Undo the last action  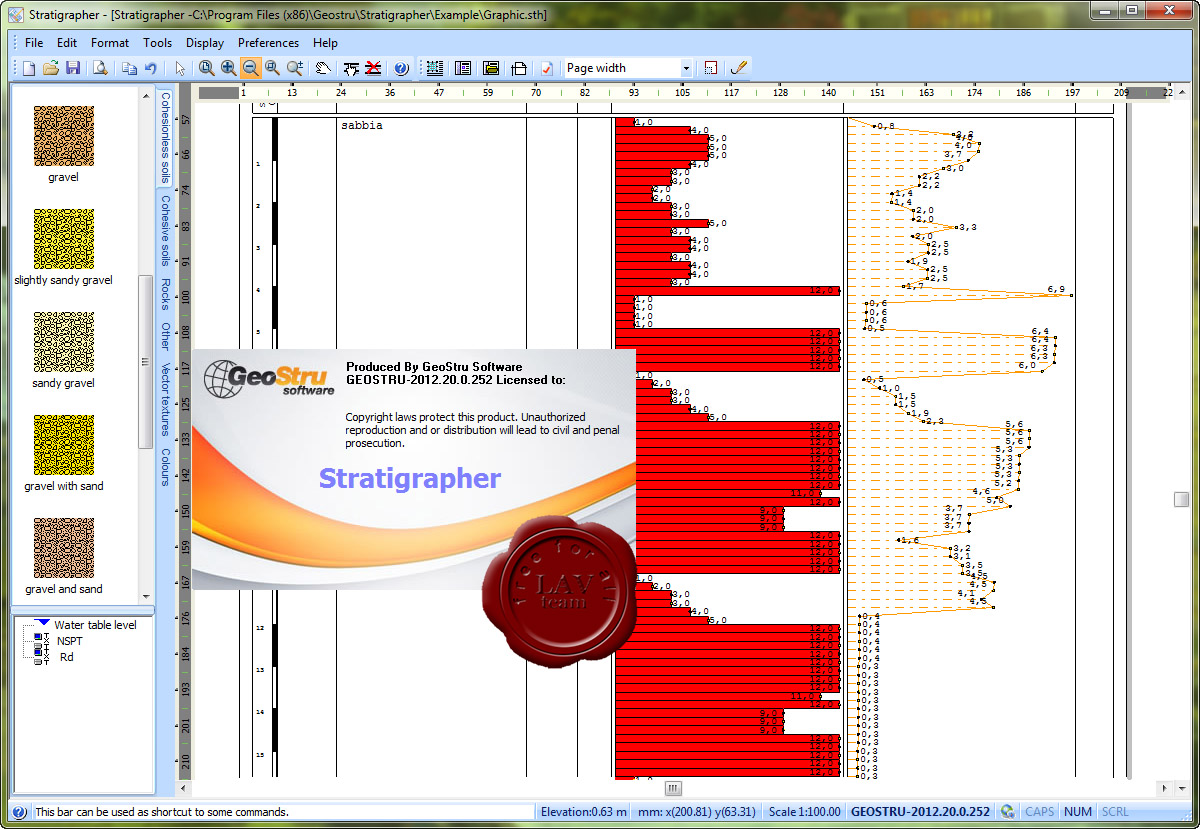(151, 68)
